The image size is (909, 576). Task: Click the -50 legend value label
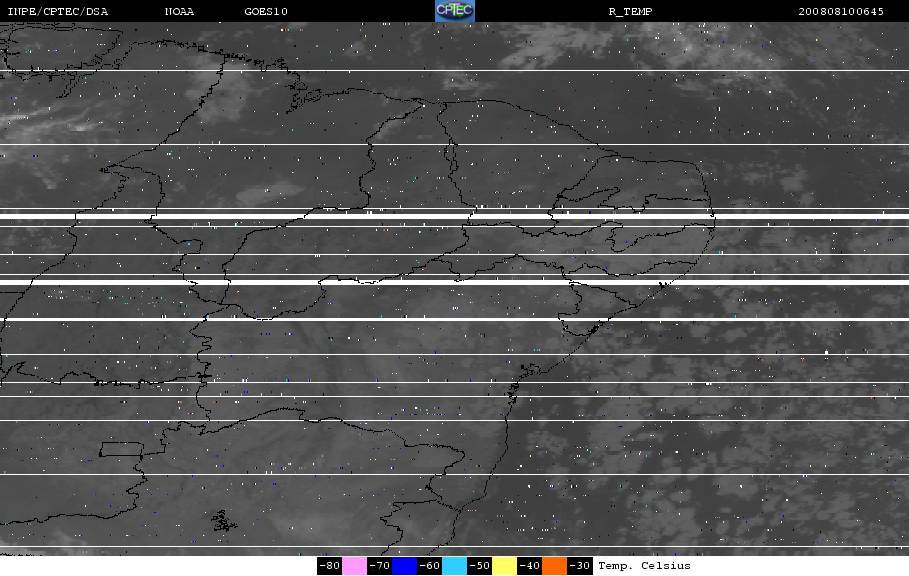[x=479, y=566]
